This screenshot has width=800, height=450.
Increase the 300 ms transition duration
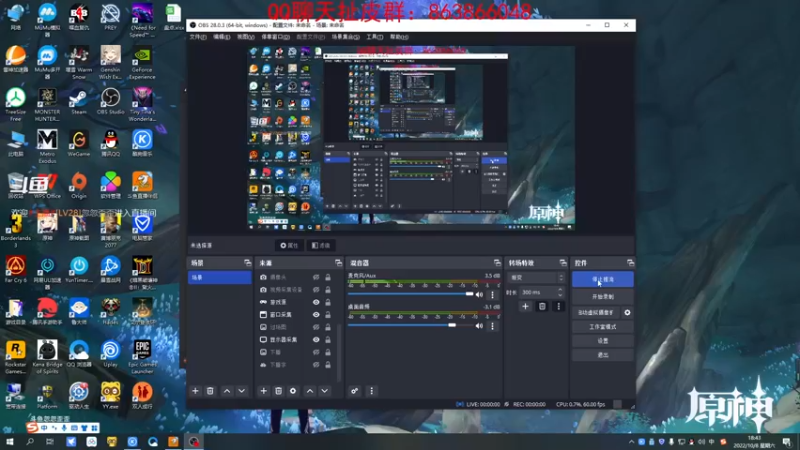tap(560, 290)
